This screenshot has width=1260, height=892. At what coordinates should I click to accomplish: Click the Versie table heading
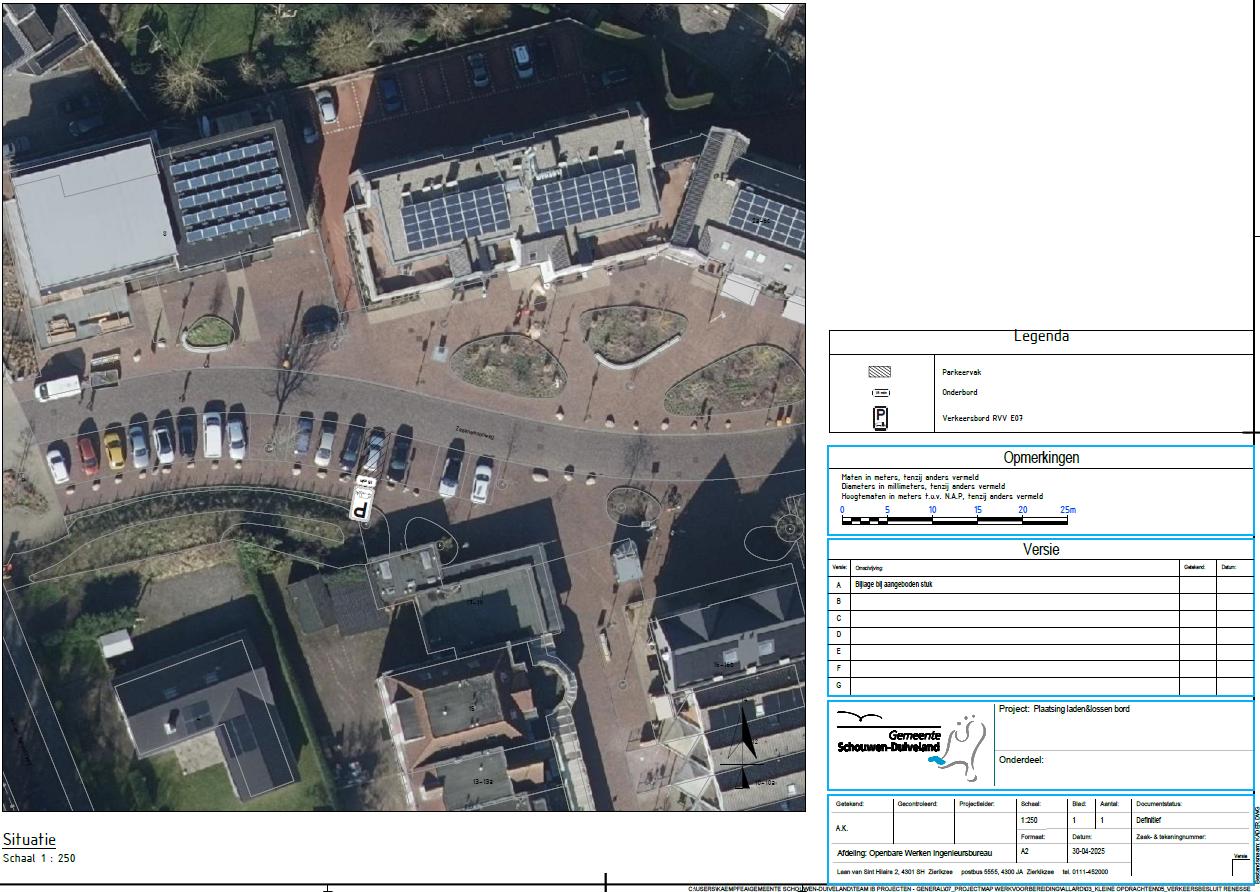click(1041, 550)
